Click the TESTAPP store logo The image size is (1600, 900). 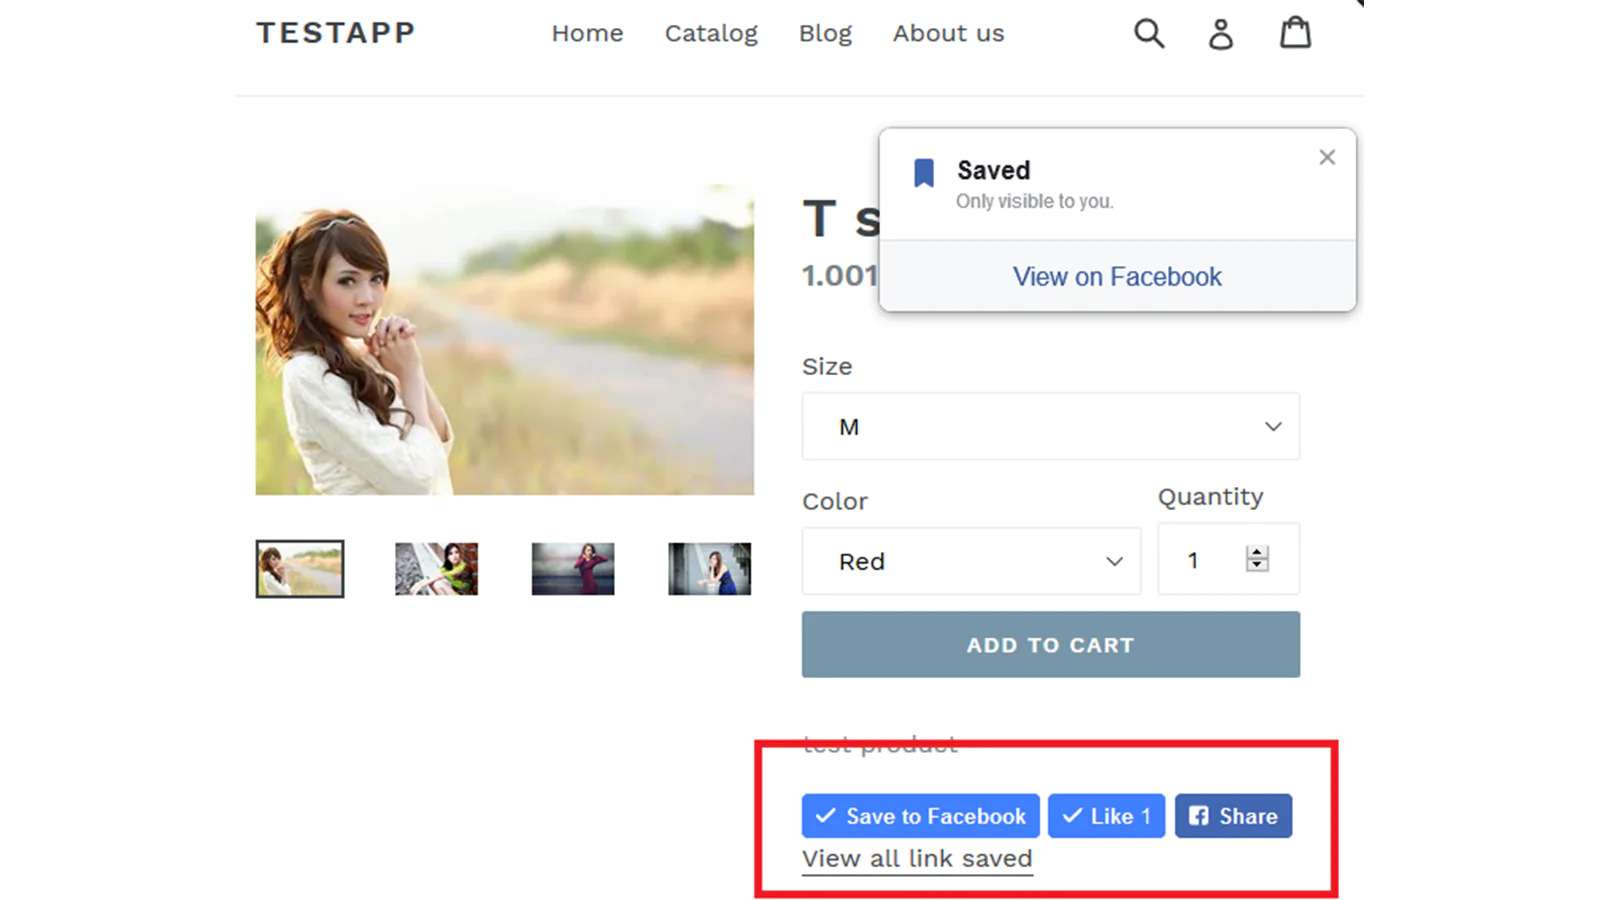(336, 33)
